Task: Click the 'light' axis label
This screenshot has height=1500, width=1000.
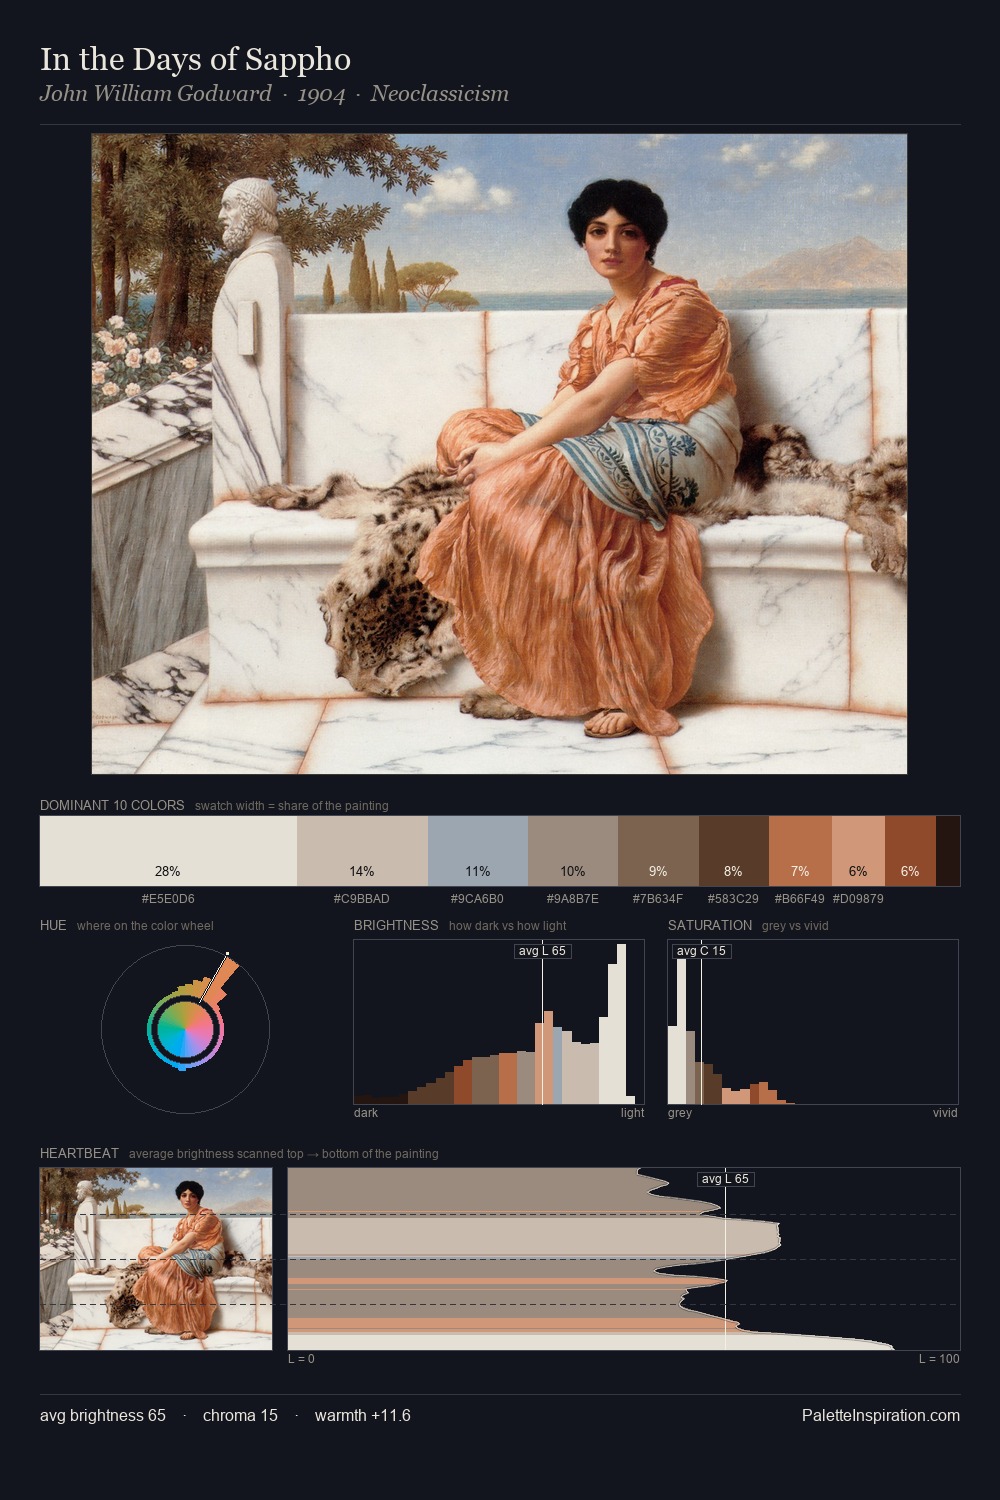Action: pyautogui.click(x=633, y=1113)
